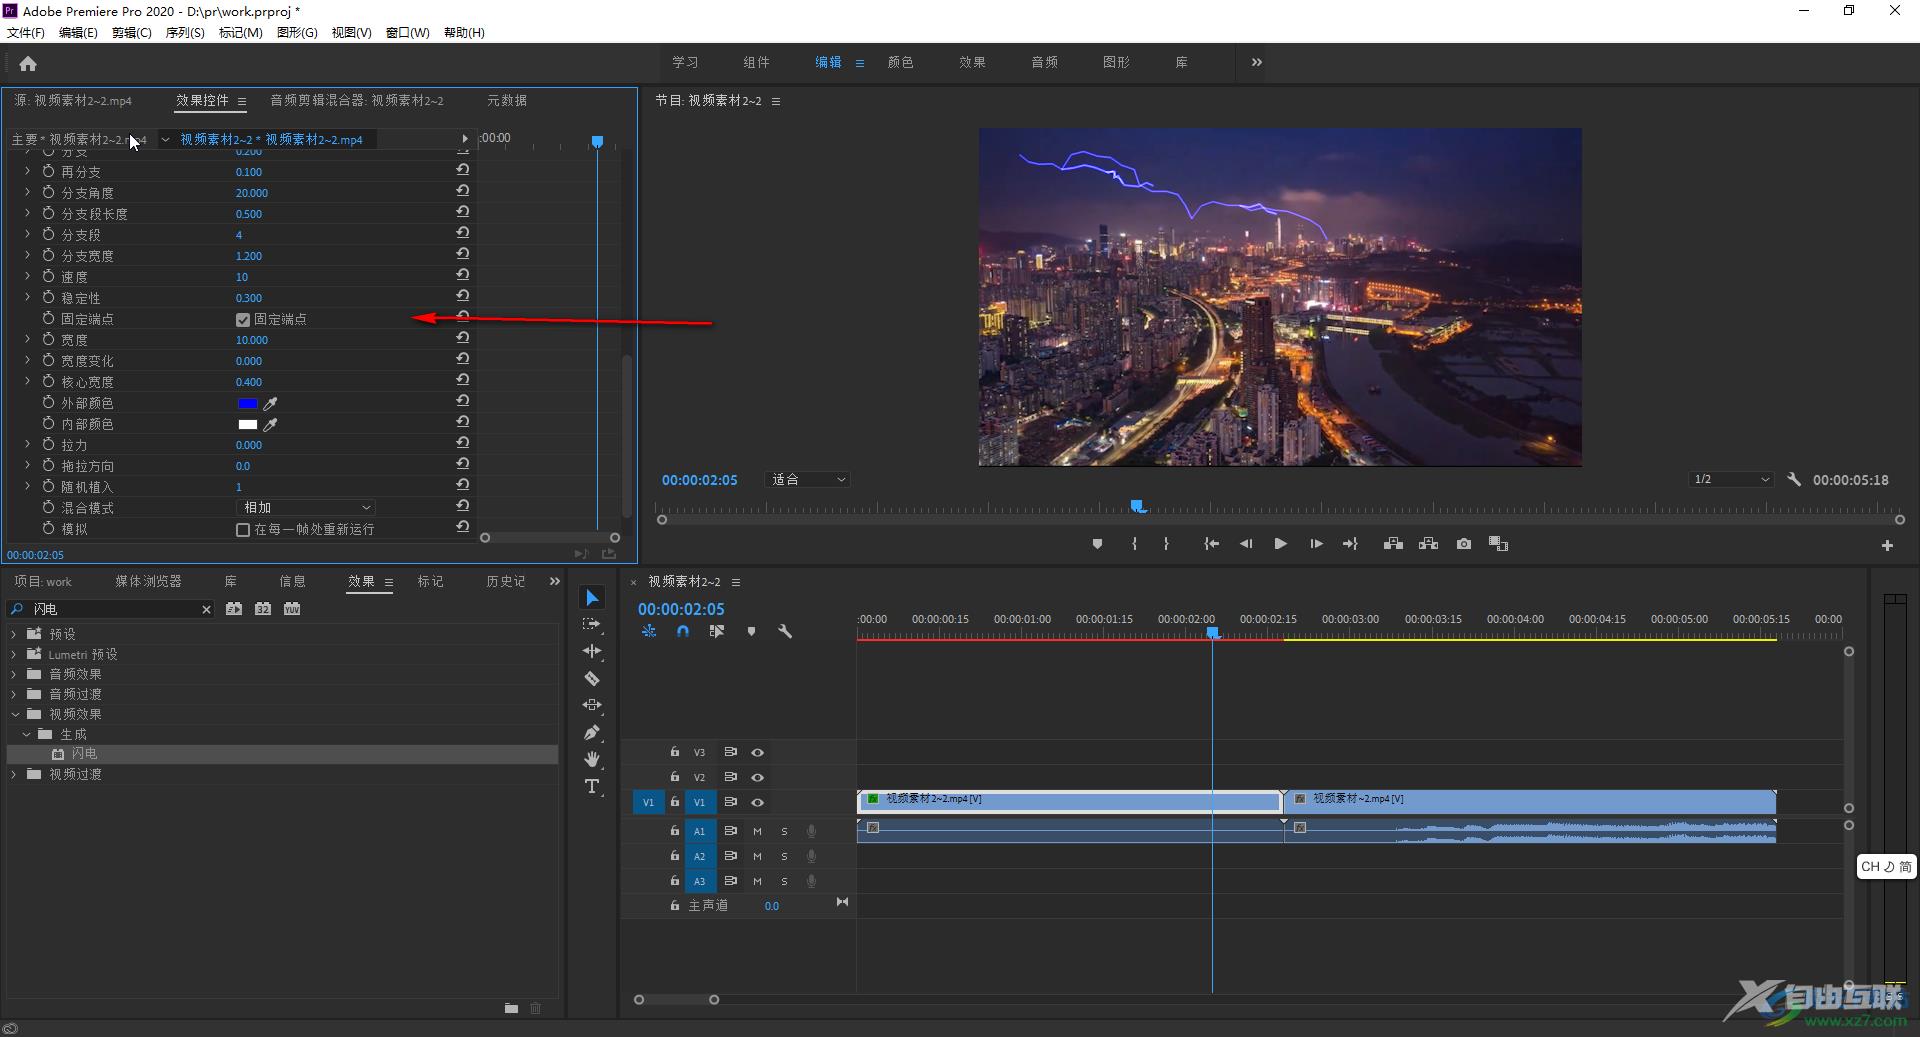Click the Mark In bracket button

pos(1134,544)
